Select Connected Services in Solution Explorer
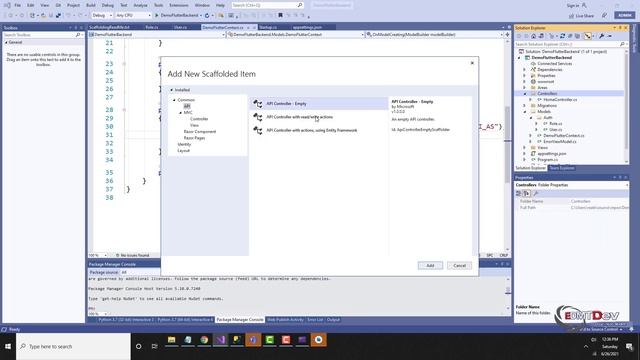The height and width of the screenshot is (360, 640). pyautogui.click(x=554, y=64)
